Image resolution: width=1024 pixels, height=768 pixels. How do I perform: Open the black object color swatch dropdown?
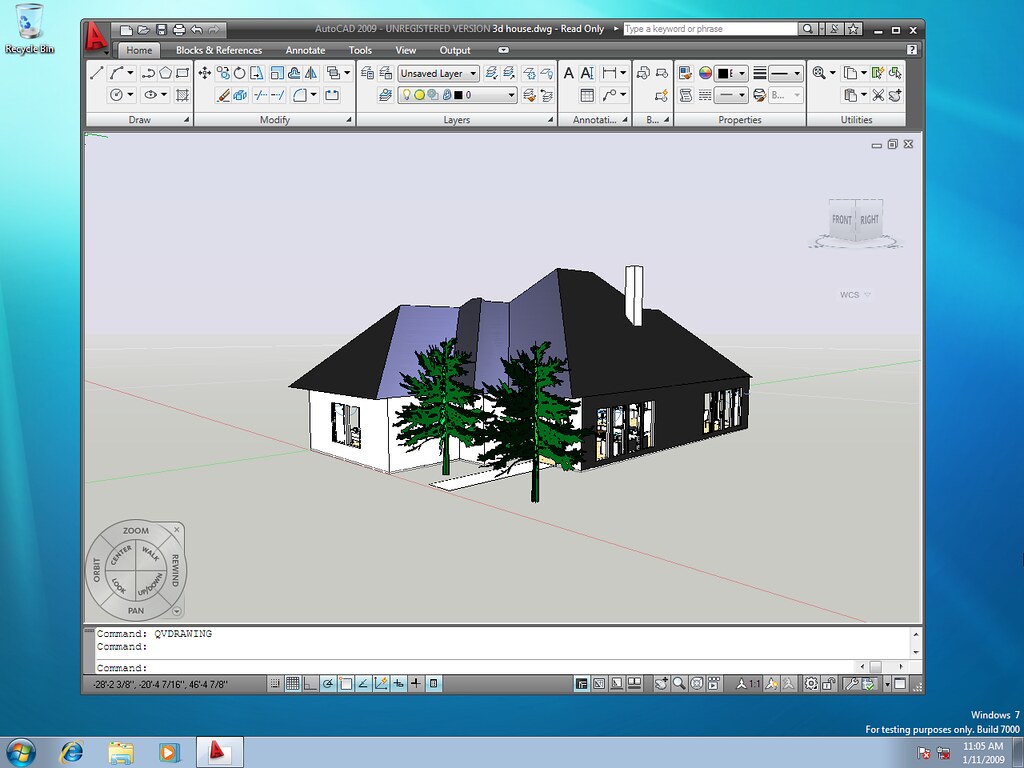(731, 73)
